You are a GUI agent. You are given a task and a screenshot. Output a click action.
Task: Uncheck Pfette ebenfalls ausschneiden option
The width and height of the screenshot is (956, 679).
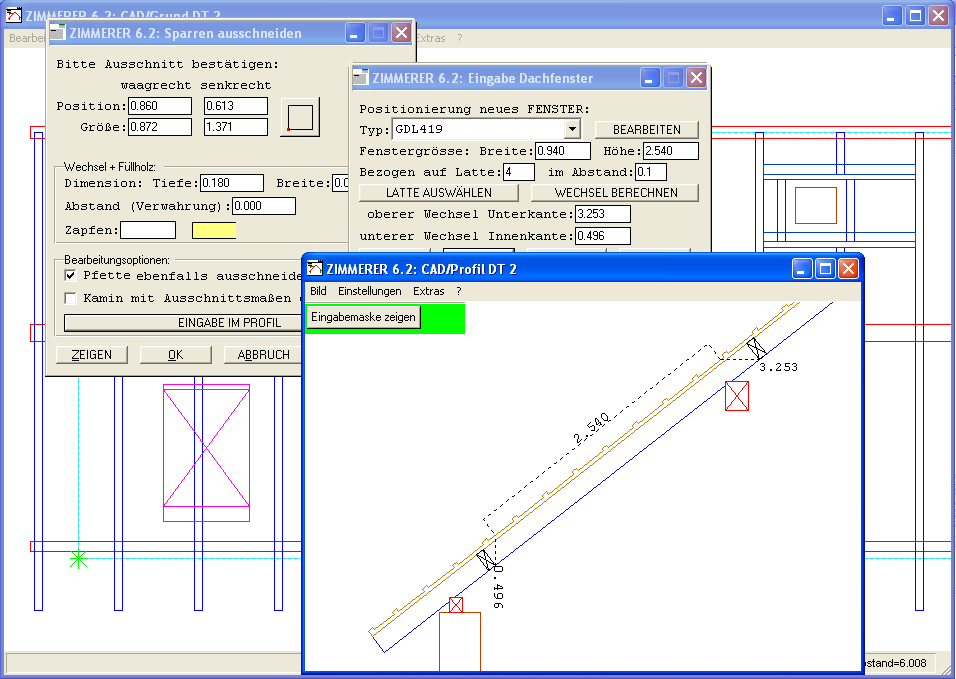[71, 275]
